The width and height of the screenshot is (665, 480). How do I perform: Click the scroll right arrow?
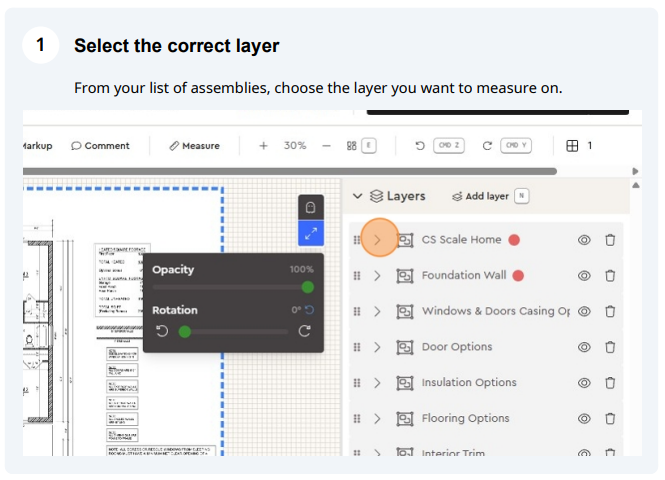635,171
